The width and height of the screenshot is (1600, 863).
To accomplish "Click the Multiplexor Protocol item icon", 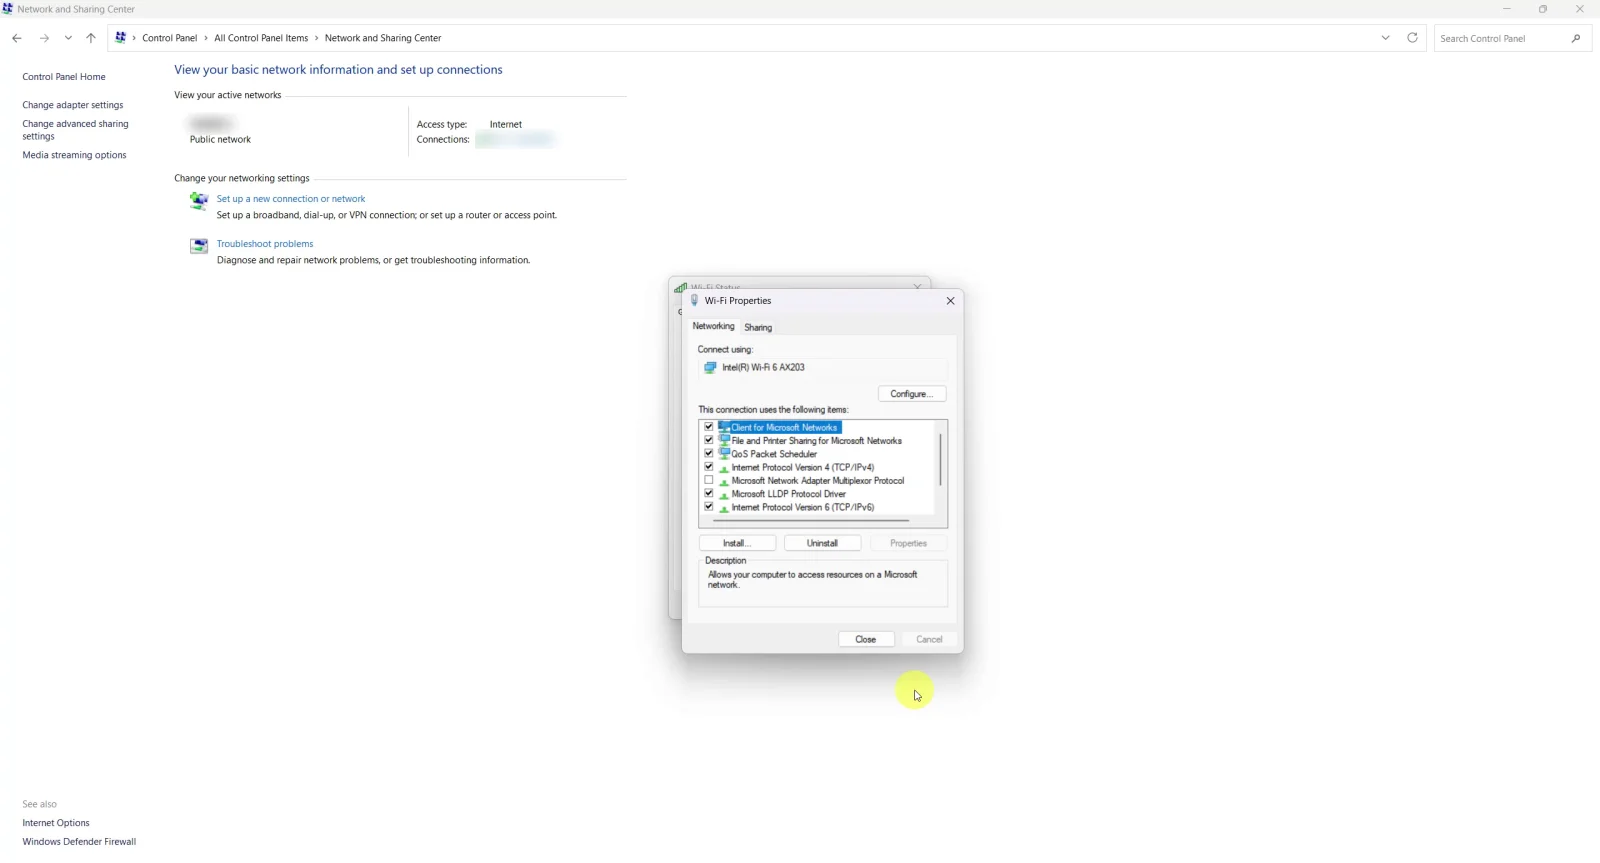I will coord(724,481).
